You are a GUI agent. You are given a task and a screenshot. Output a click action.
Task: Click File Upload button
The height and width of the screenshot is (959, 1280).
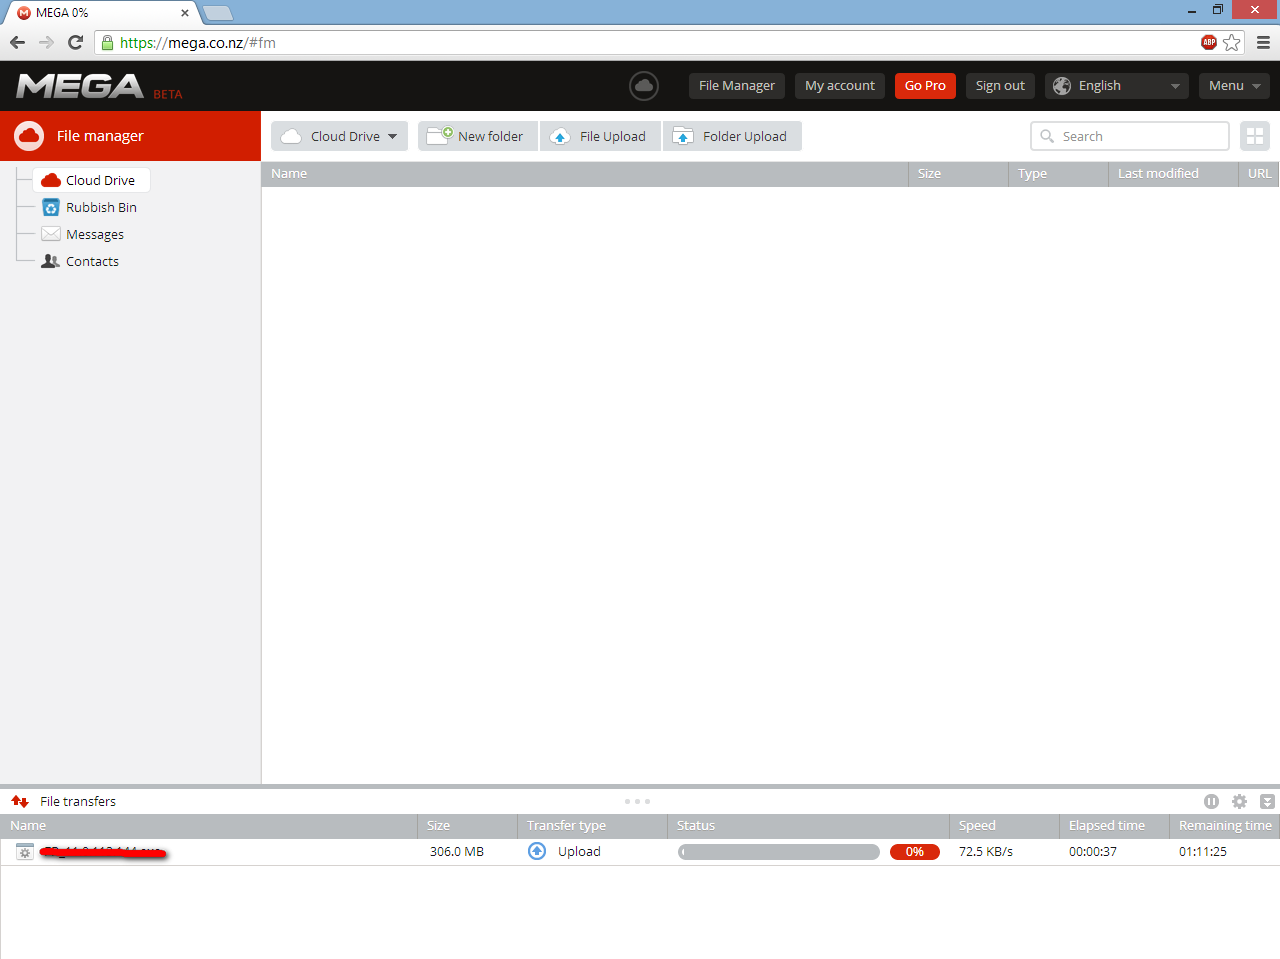(x=601, y=136)
